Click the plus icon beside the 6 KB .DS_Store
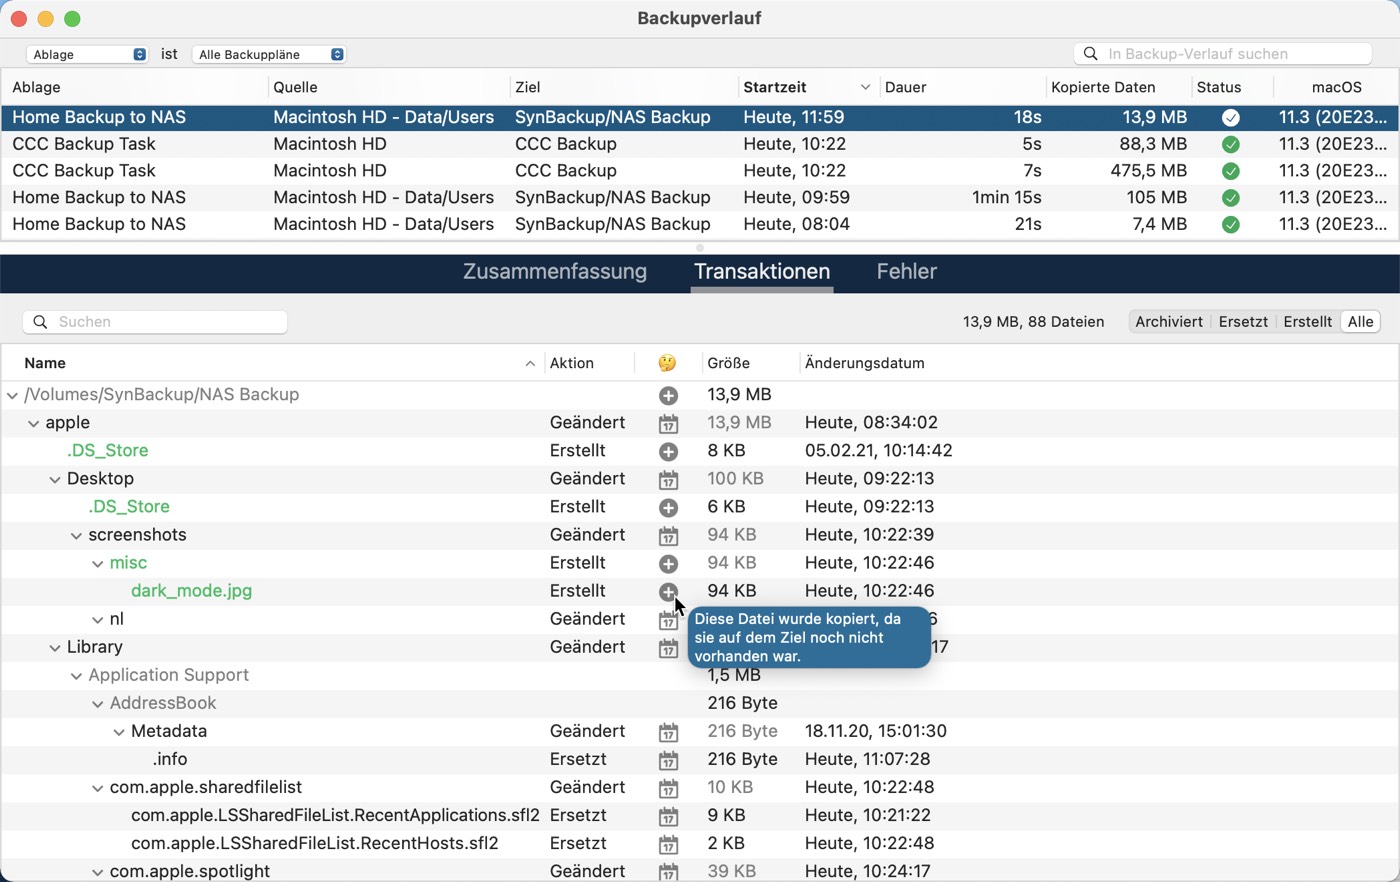This screenshot has width=1400, height=882. pos(668,507)
